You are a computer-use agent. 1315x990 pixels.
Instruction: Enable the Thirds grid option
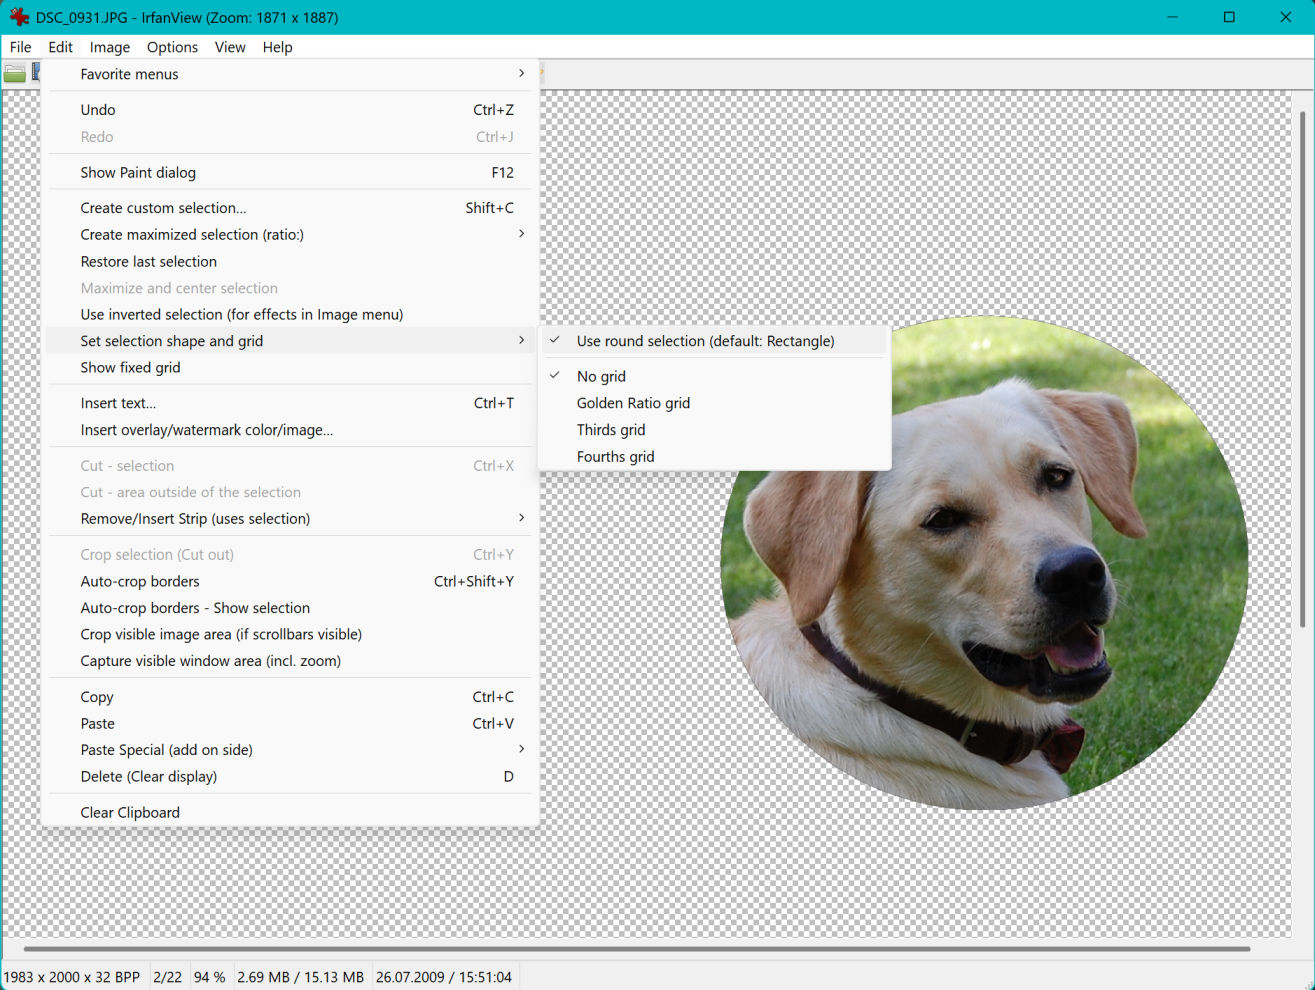pyautogui.click(x=611, y=430)
